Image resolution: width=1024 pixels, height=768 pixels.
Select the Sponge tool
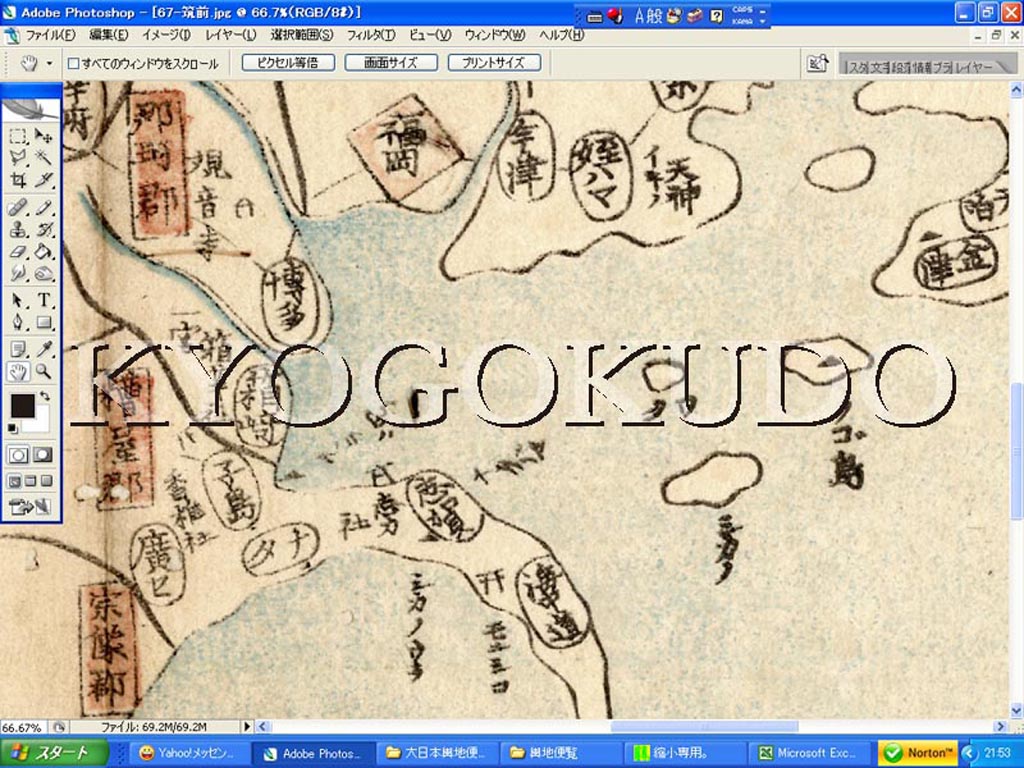point(43,273)
